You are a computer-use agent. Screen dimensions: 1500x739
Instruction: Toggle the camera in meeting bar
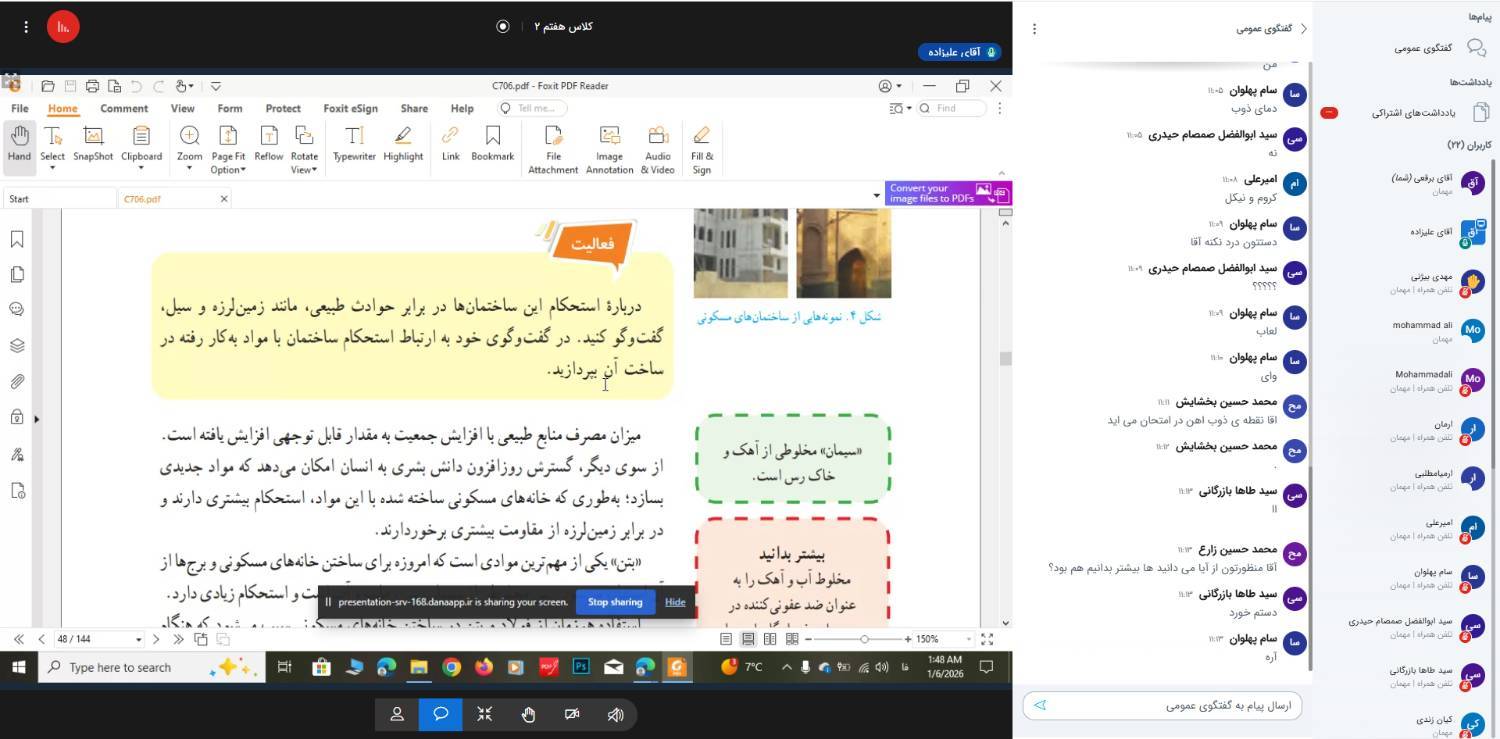coord(572,714)
